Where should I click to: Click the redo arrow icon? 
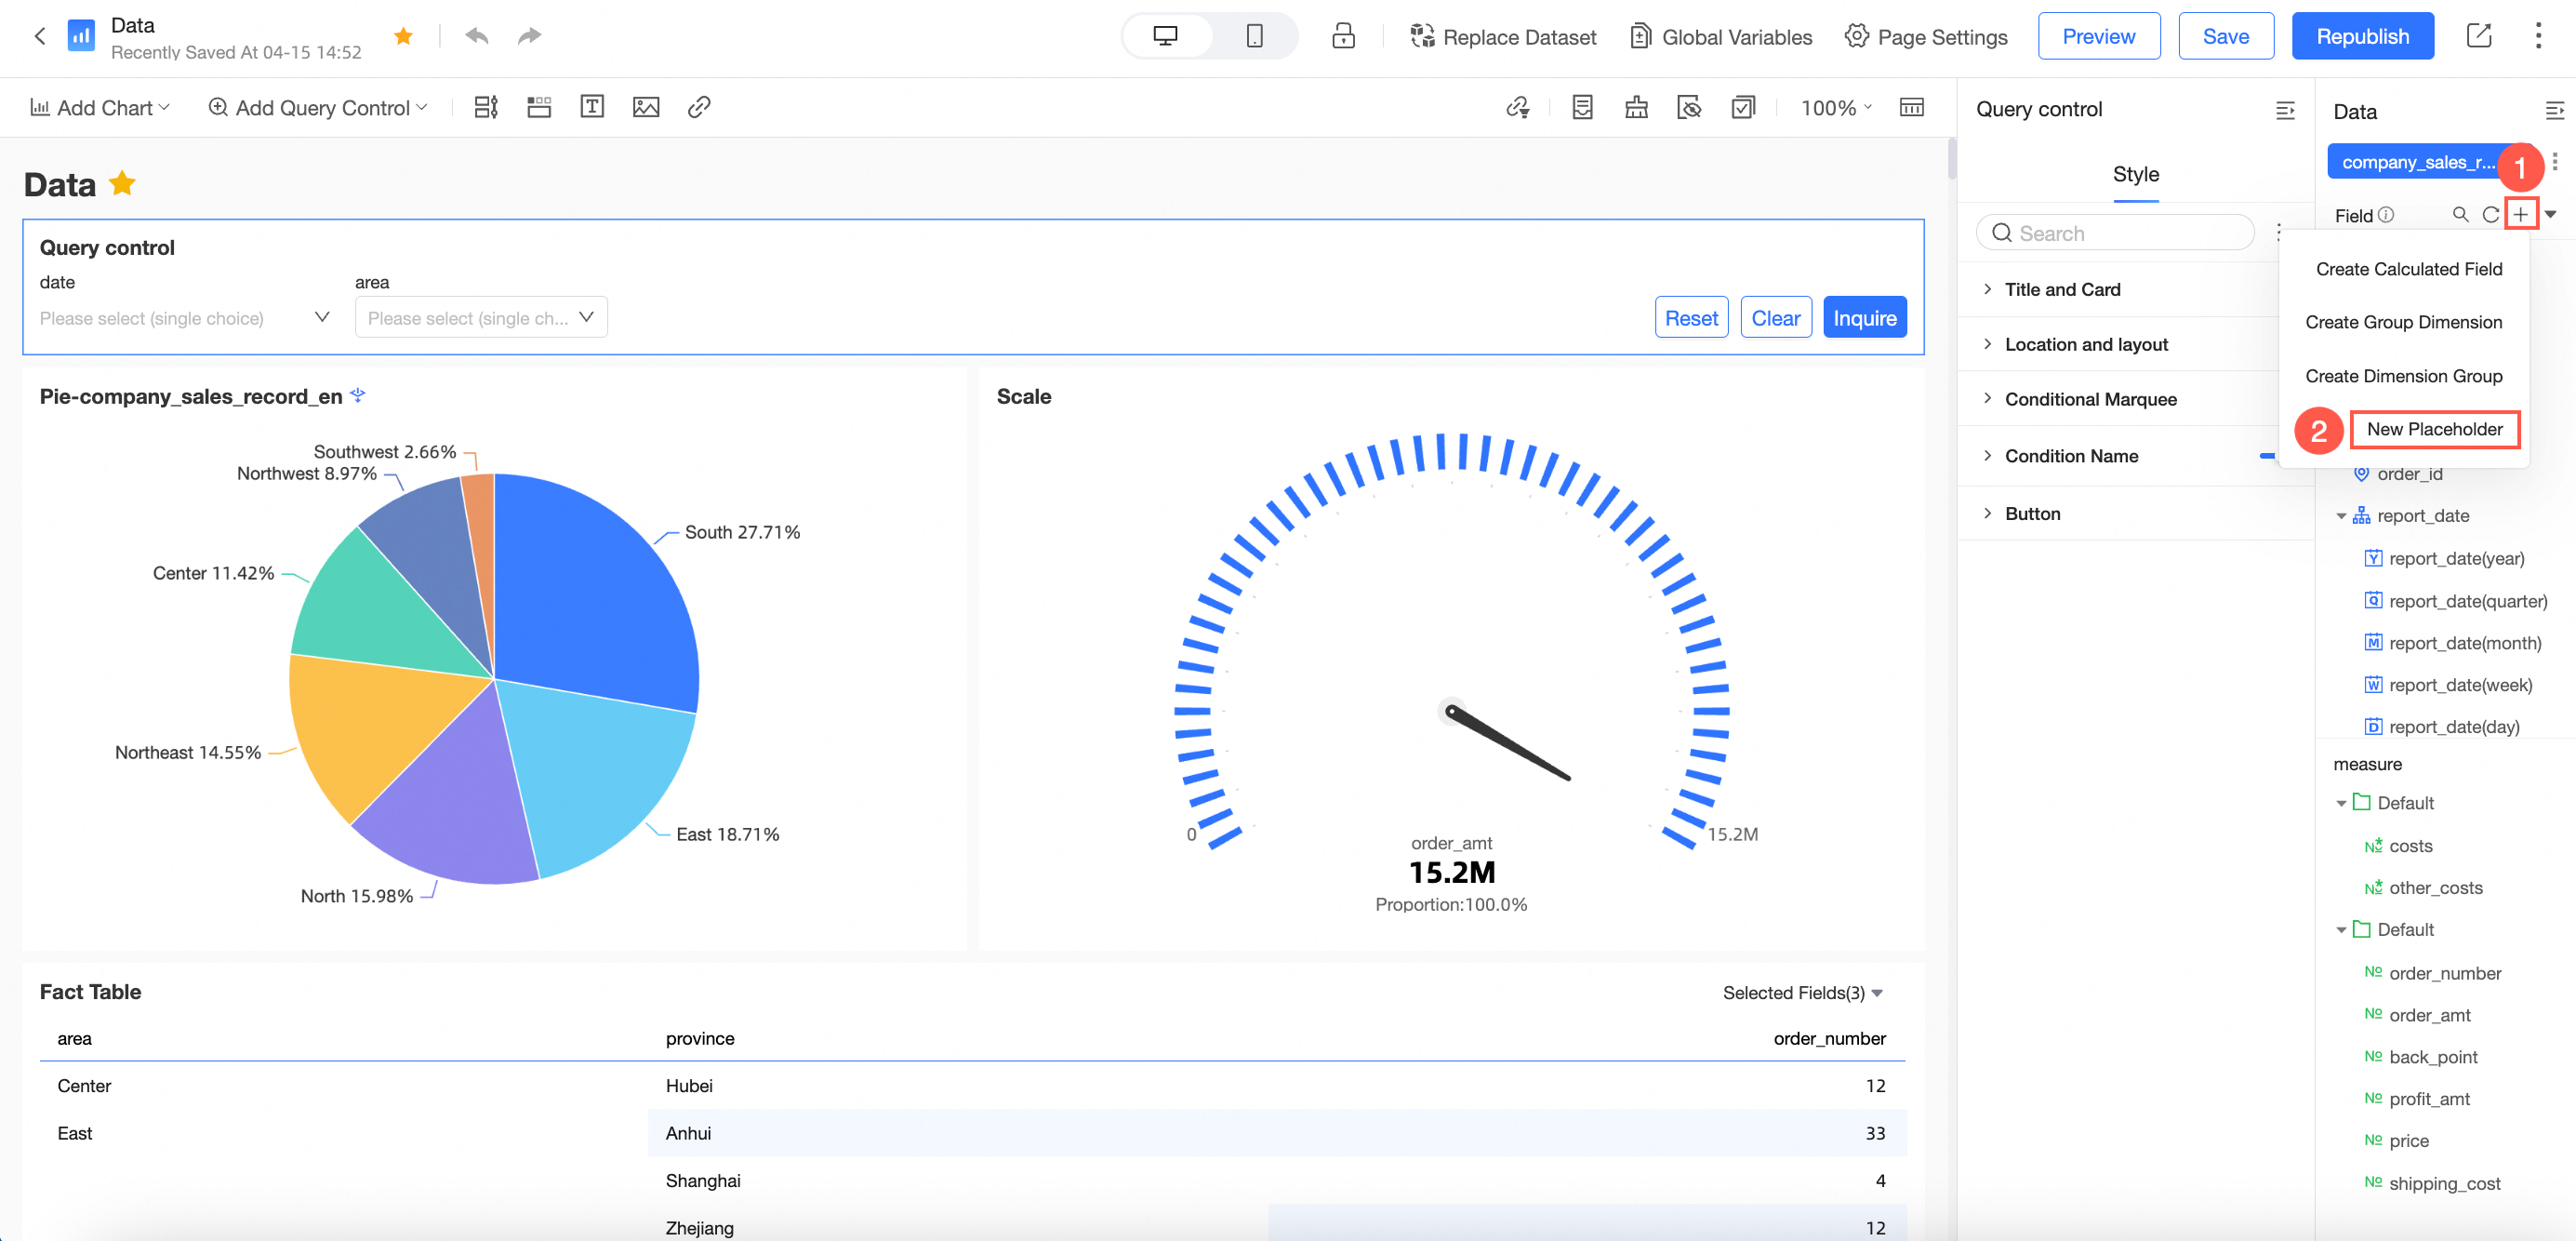[x=529, y=36]
